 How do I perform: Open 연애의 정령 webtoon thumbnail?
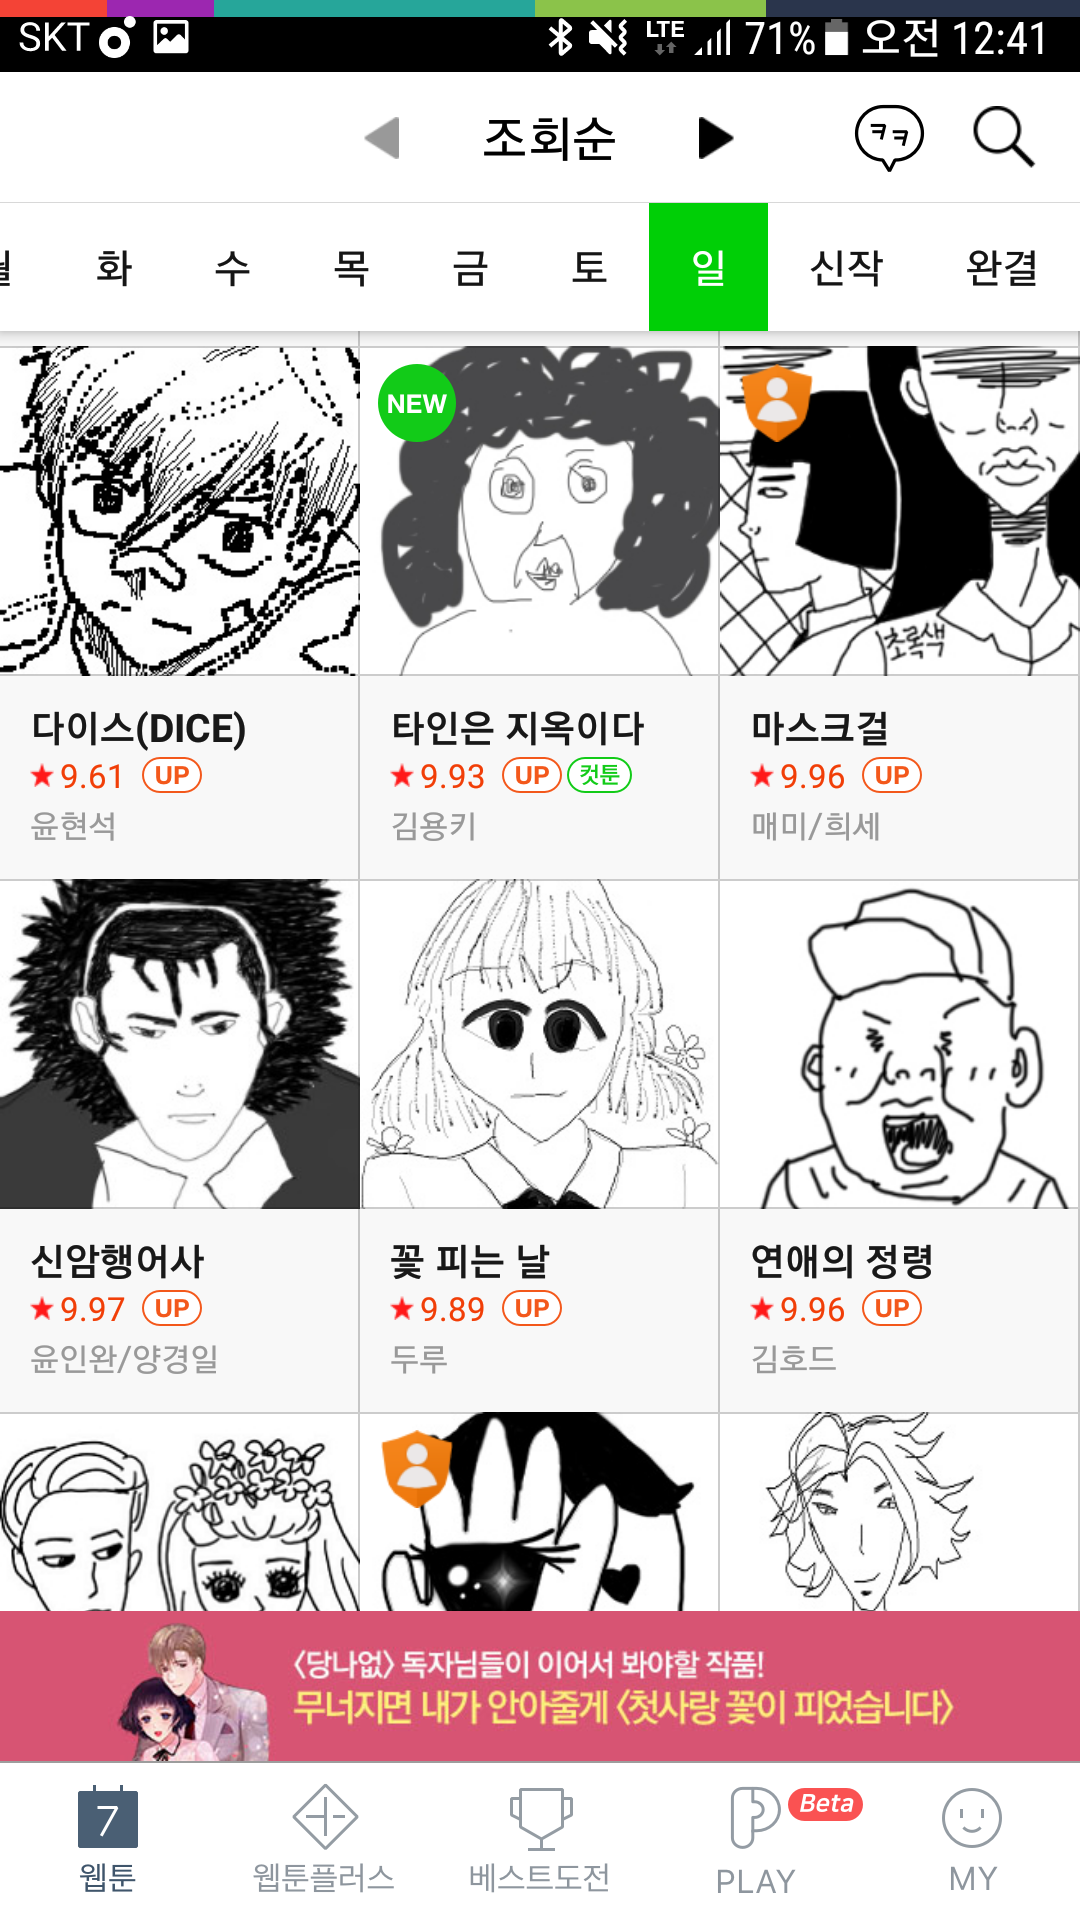point(898,1044)
